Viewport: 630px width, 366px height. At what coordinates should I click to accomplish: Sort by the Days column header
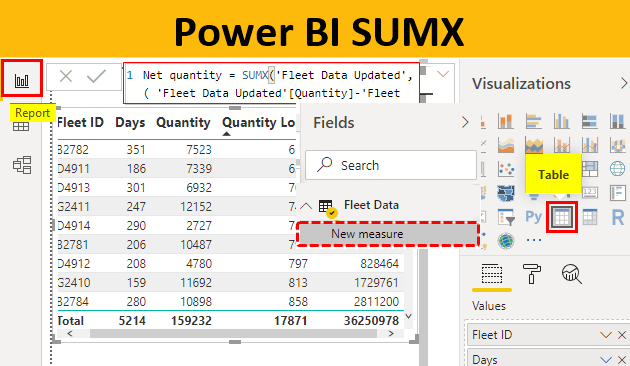[130, 122]
